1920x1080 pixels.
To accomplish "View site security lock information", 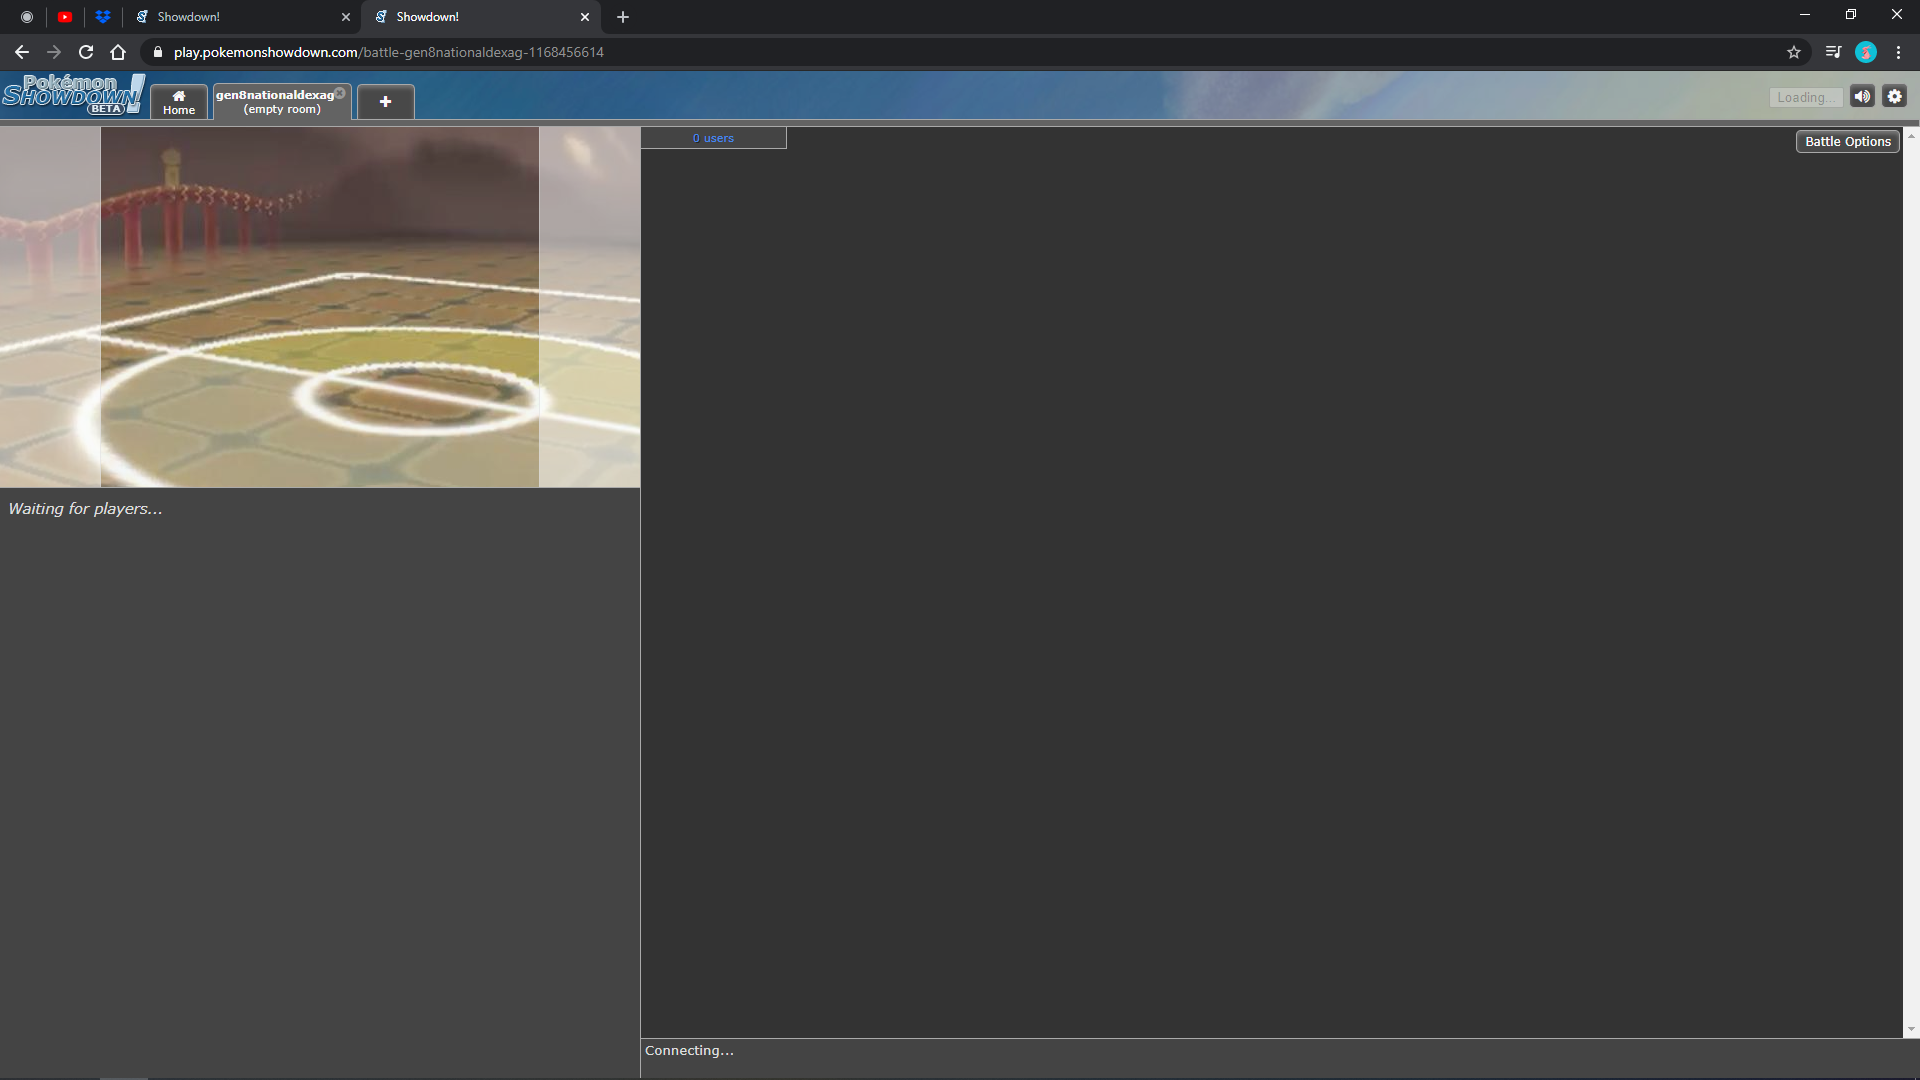I will pyautogui.click(x=158, y=52).
